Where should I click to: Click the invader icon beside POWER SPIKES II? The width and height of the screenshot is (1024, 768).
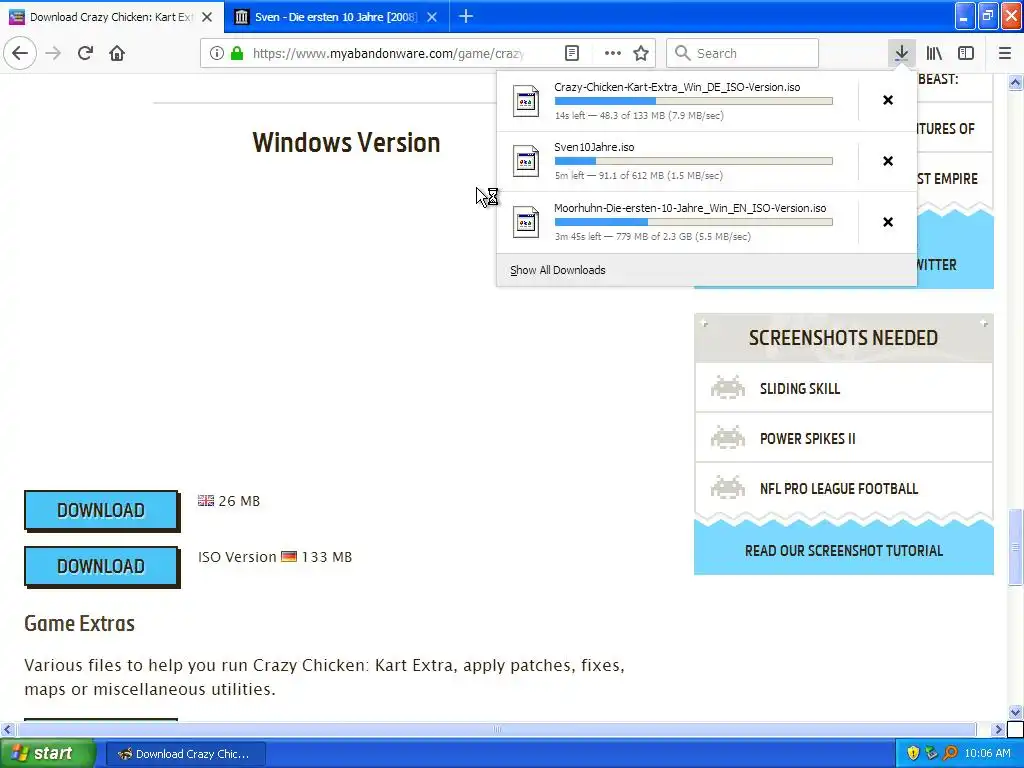click(728, 438)
